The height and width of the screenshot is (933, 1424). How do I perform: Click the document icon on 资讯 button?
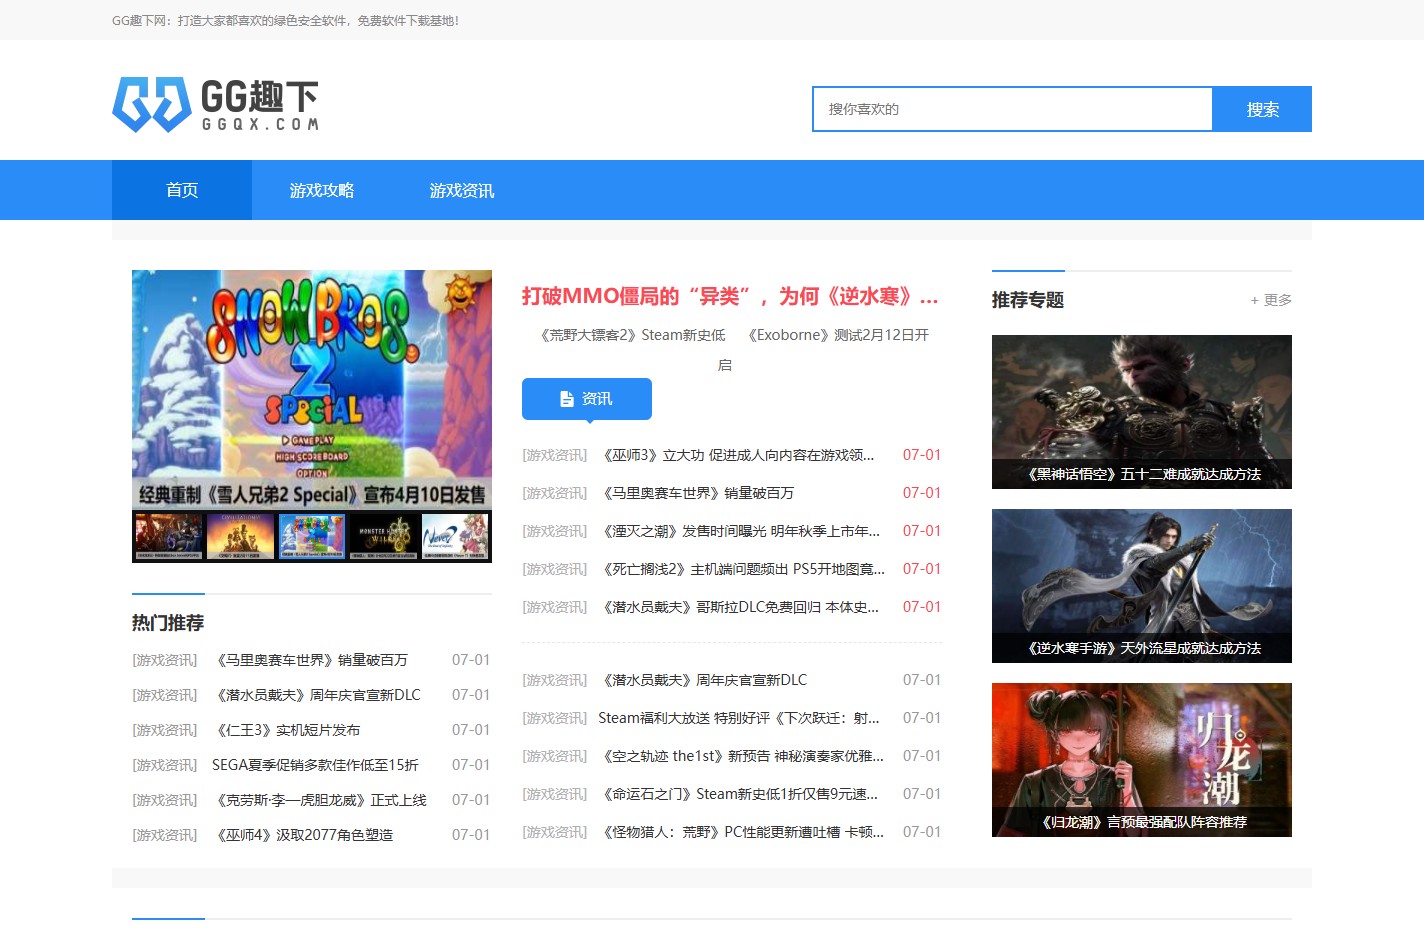coord(567,399)
